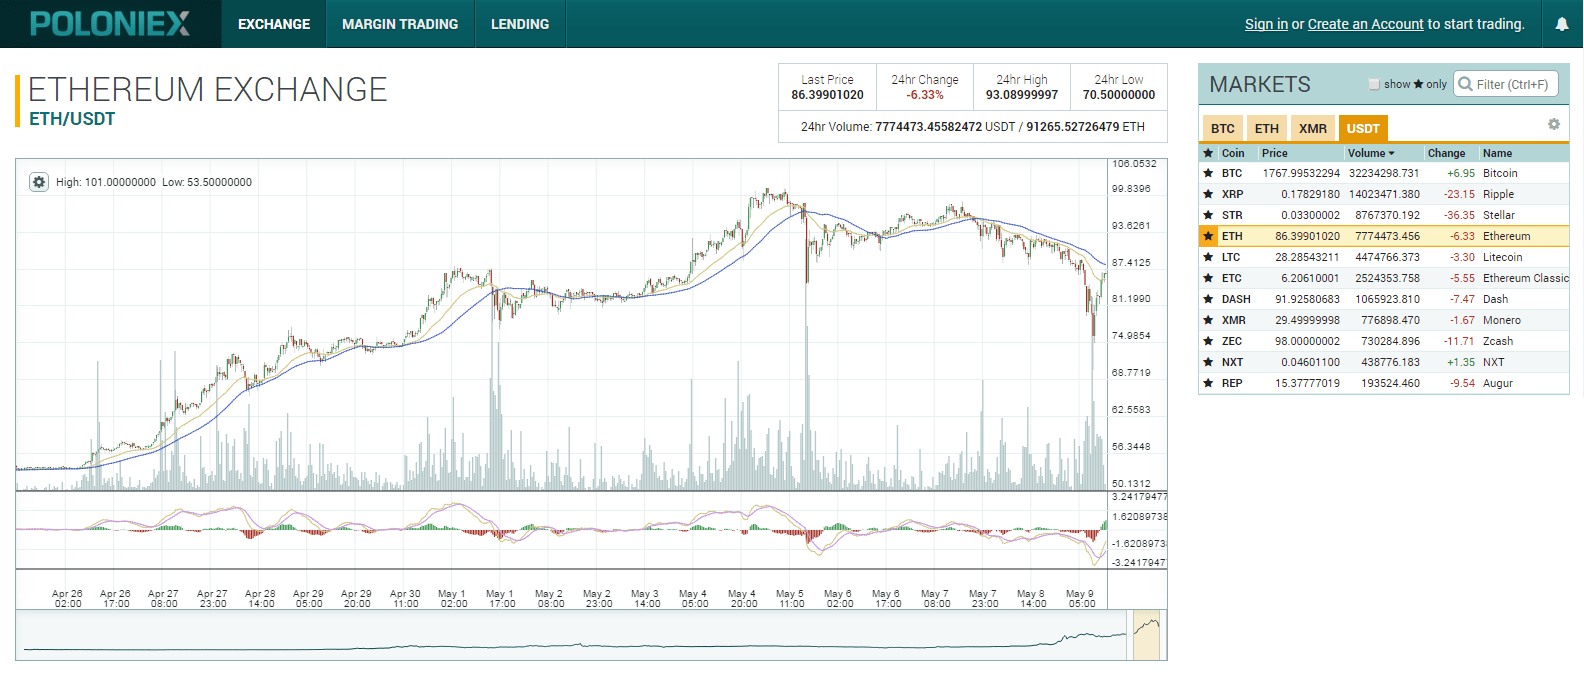Screen dimensions: 1584x676
Task: Toggle favorite star for ETH row
Action: [x=1208, y=236]
